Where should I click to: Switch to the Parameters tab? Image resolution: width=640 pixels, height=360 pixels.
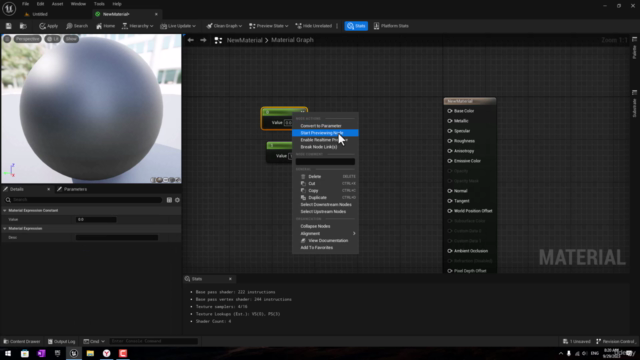[x=72, y=189]
